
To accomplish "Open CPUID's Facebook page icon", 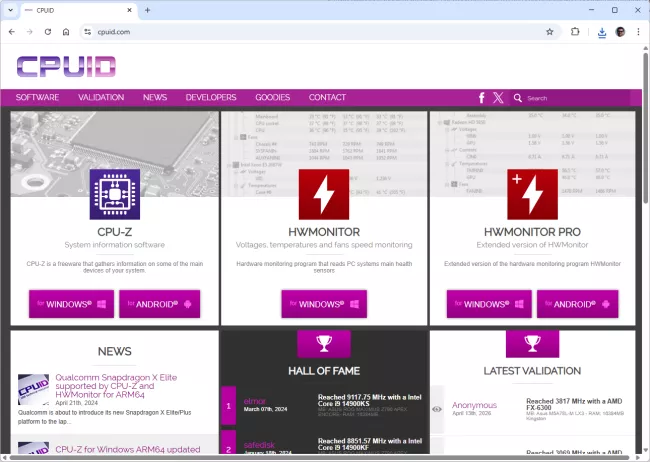I will click(482, 98).
